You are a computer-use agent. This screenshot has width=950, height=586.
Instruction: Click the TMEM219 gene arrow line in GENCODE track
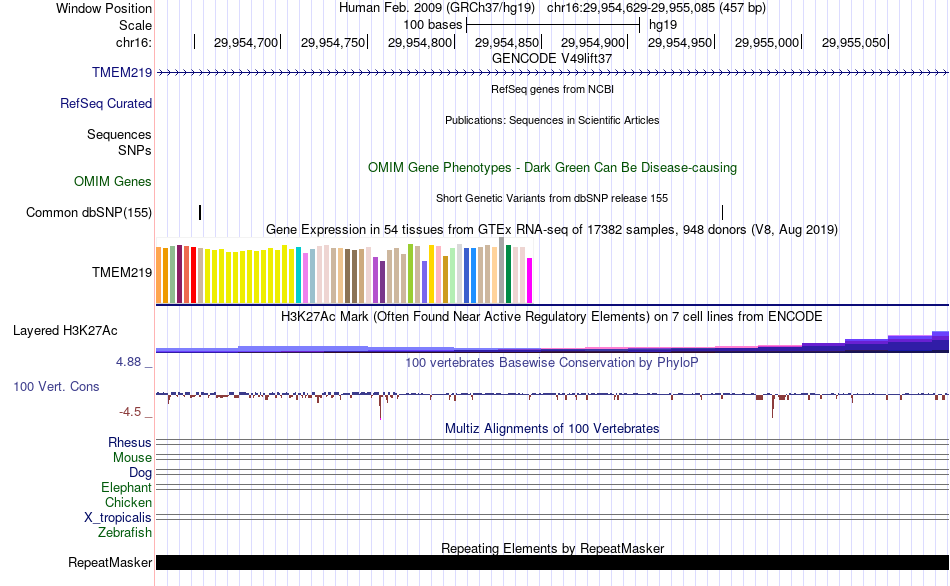(552, 72)
